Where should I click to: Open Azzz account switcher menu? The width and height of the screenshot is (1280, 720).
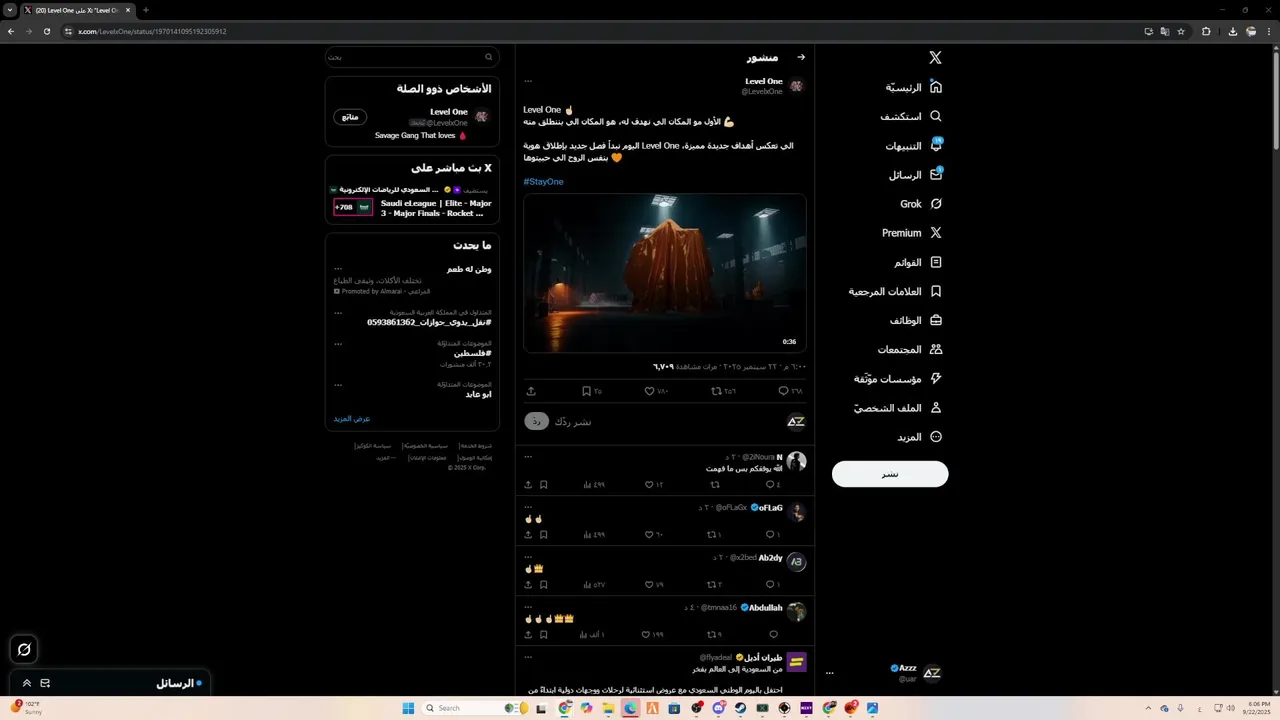pyautogui.click(x=885, y=673)
